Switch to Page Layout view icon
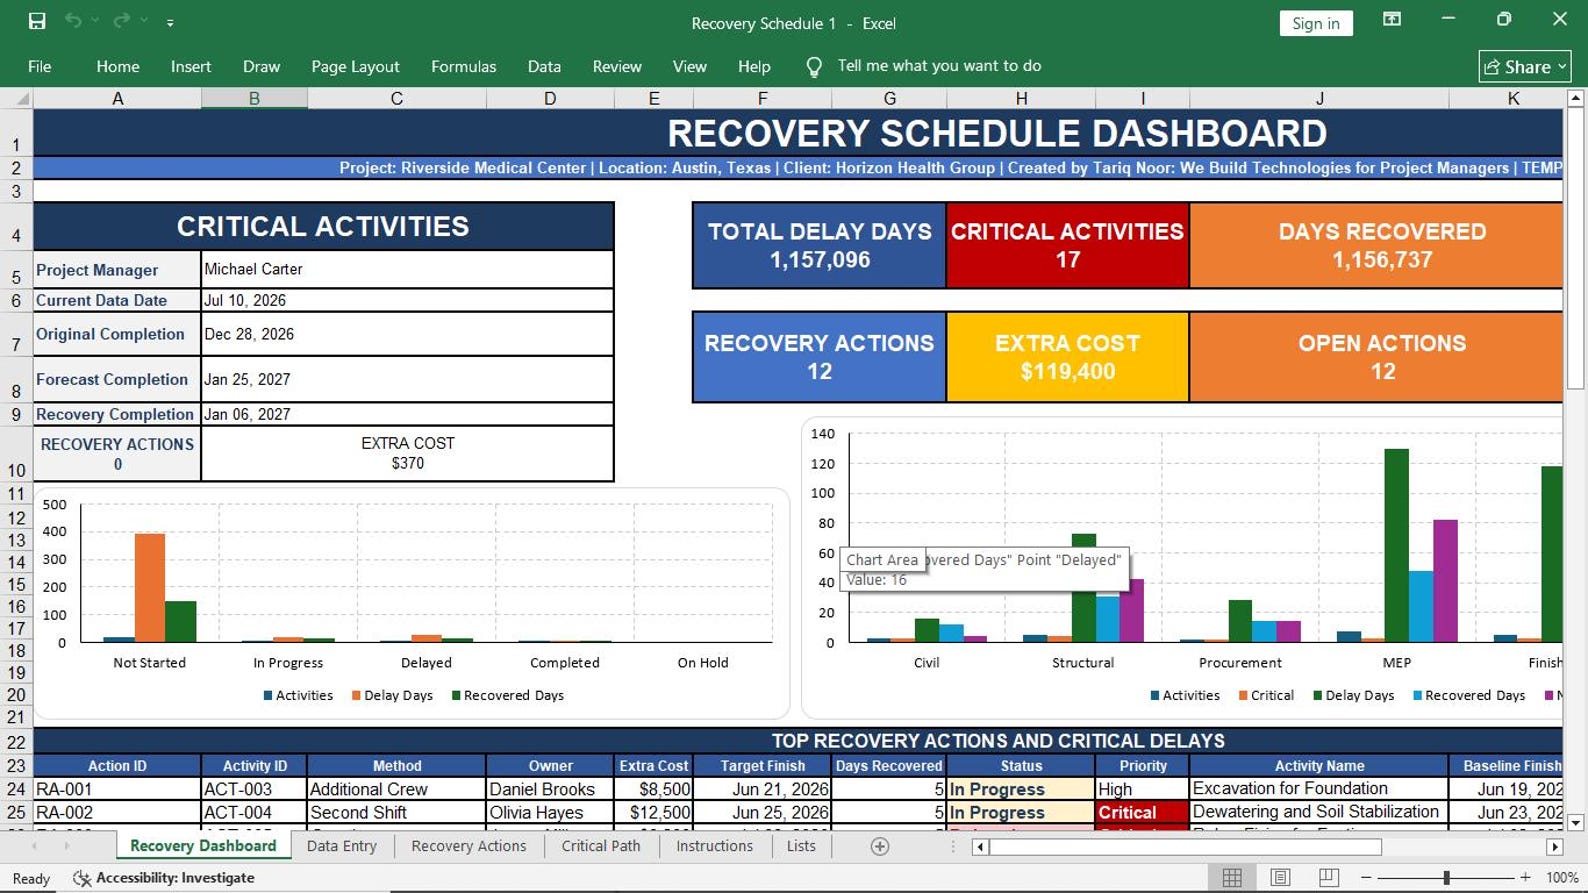Image resolution: width=1588 pixels, height=893 pixels. 1280,877
